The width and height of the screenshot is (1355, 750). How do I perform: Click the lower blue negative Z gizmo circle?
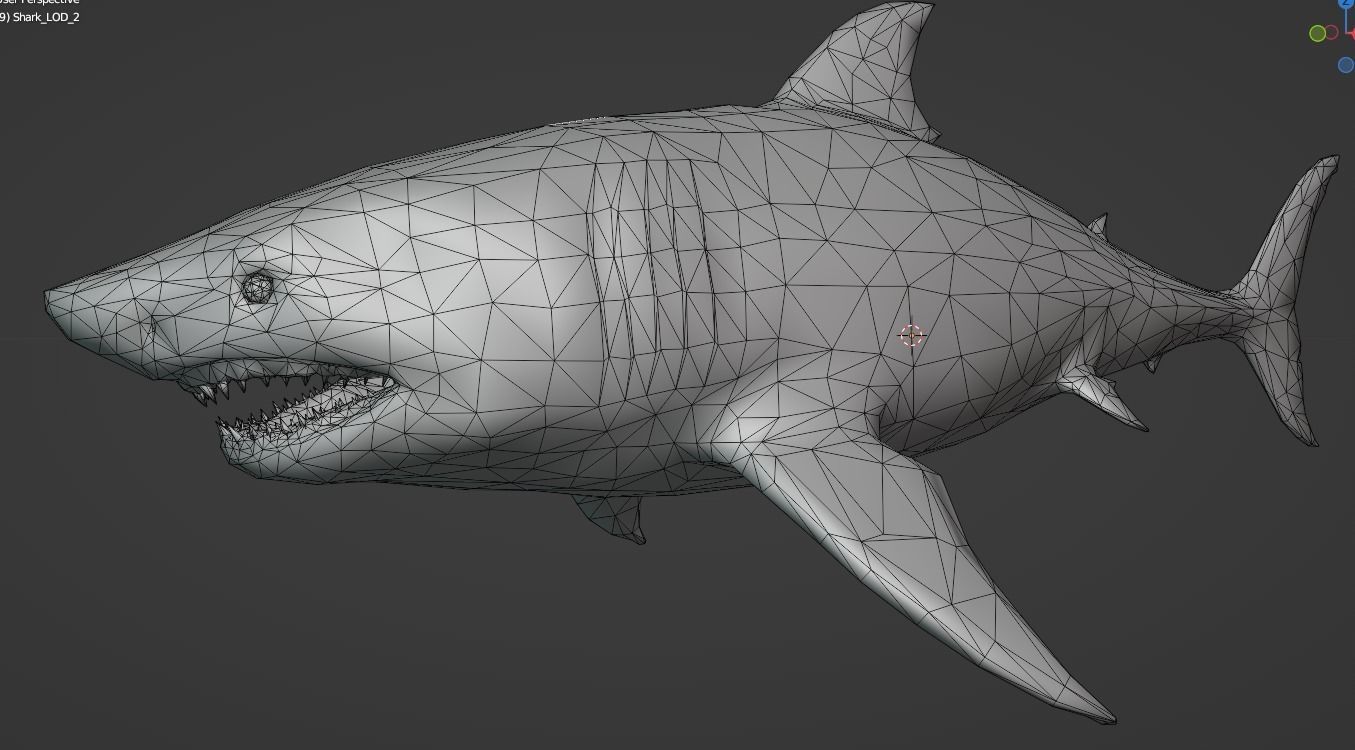(1346, 65)
